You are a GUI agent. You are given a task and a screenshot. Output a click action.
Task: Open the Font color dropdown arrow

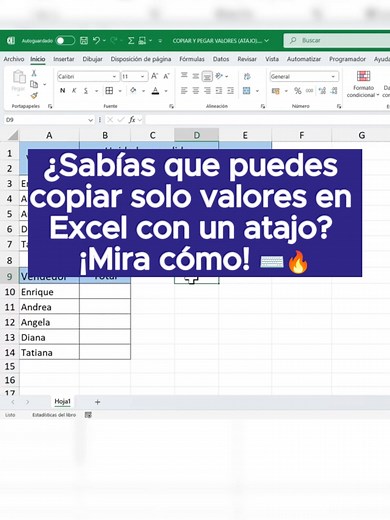166,91
